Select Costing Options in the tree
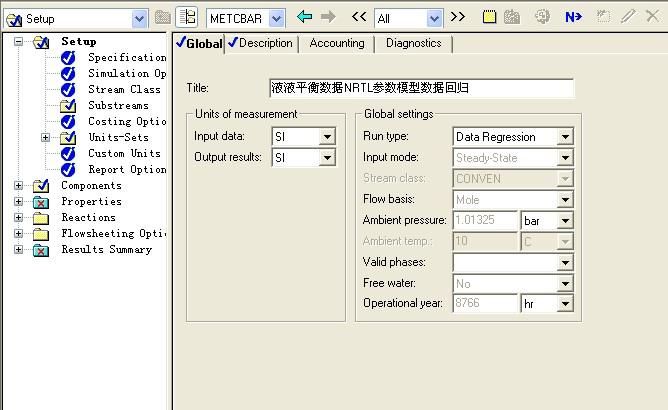The image size is (668, 410). [127, 121]
